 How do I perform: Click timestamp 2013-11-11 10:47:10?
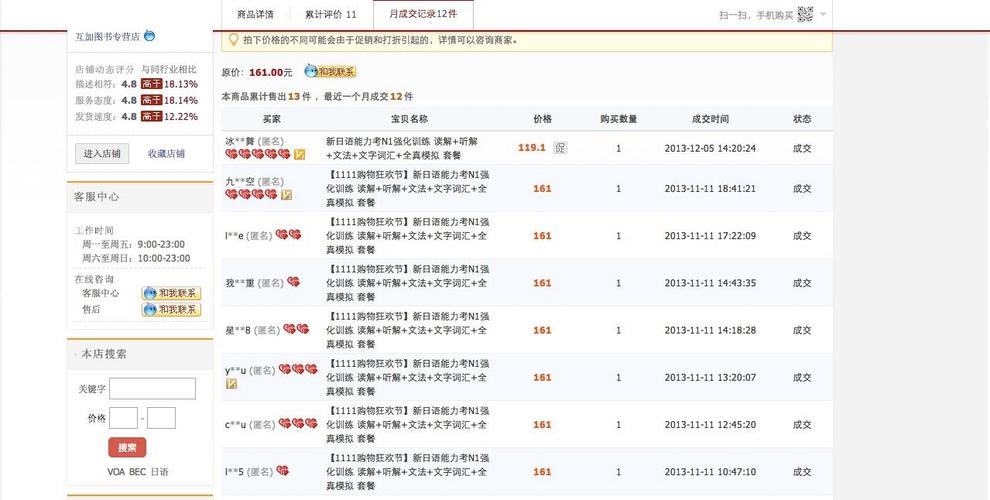[x=710, y=472]
